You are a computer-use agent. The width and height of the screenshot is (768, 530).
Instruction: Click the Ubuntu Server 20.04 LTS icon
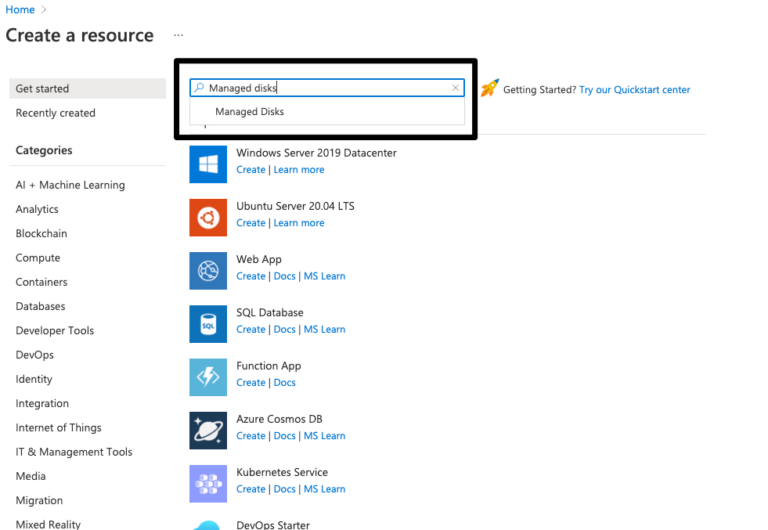(x=208, y=217)
